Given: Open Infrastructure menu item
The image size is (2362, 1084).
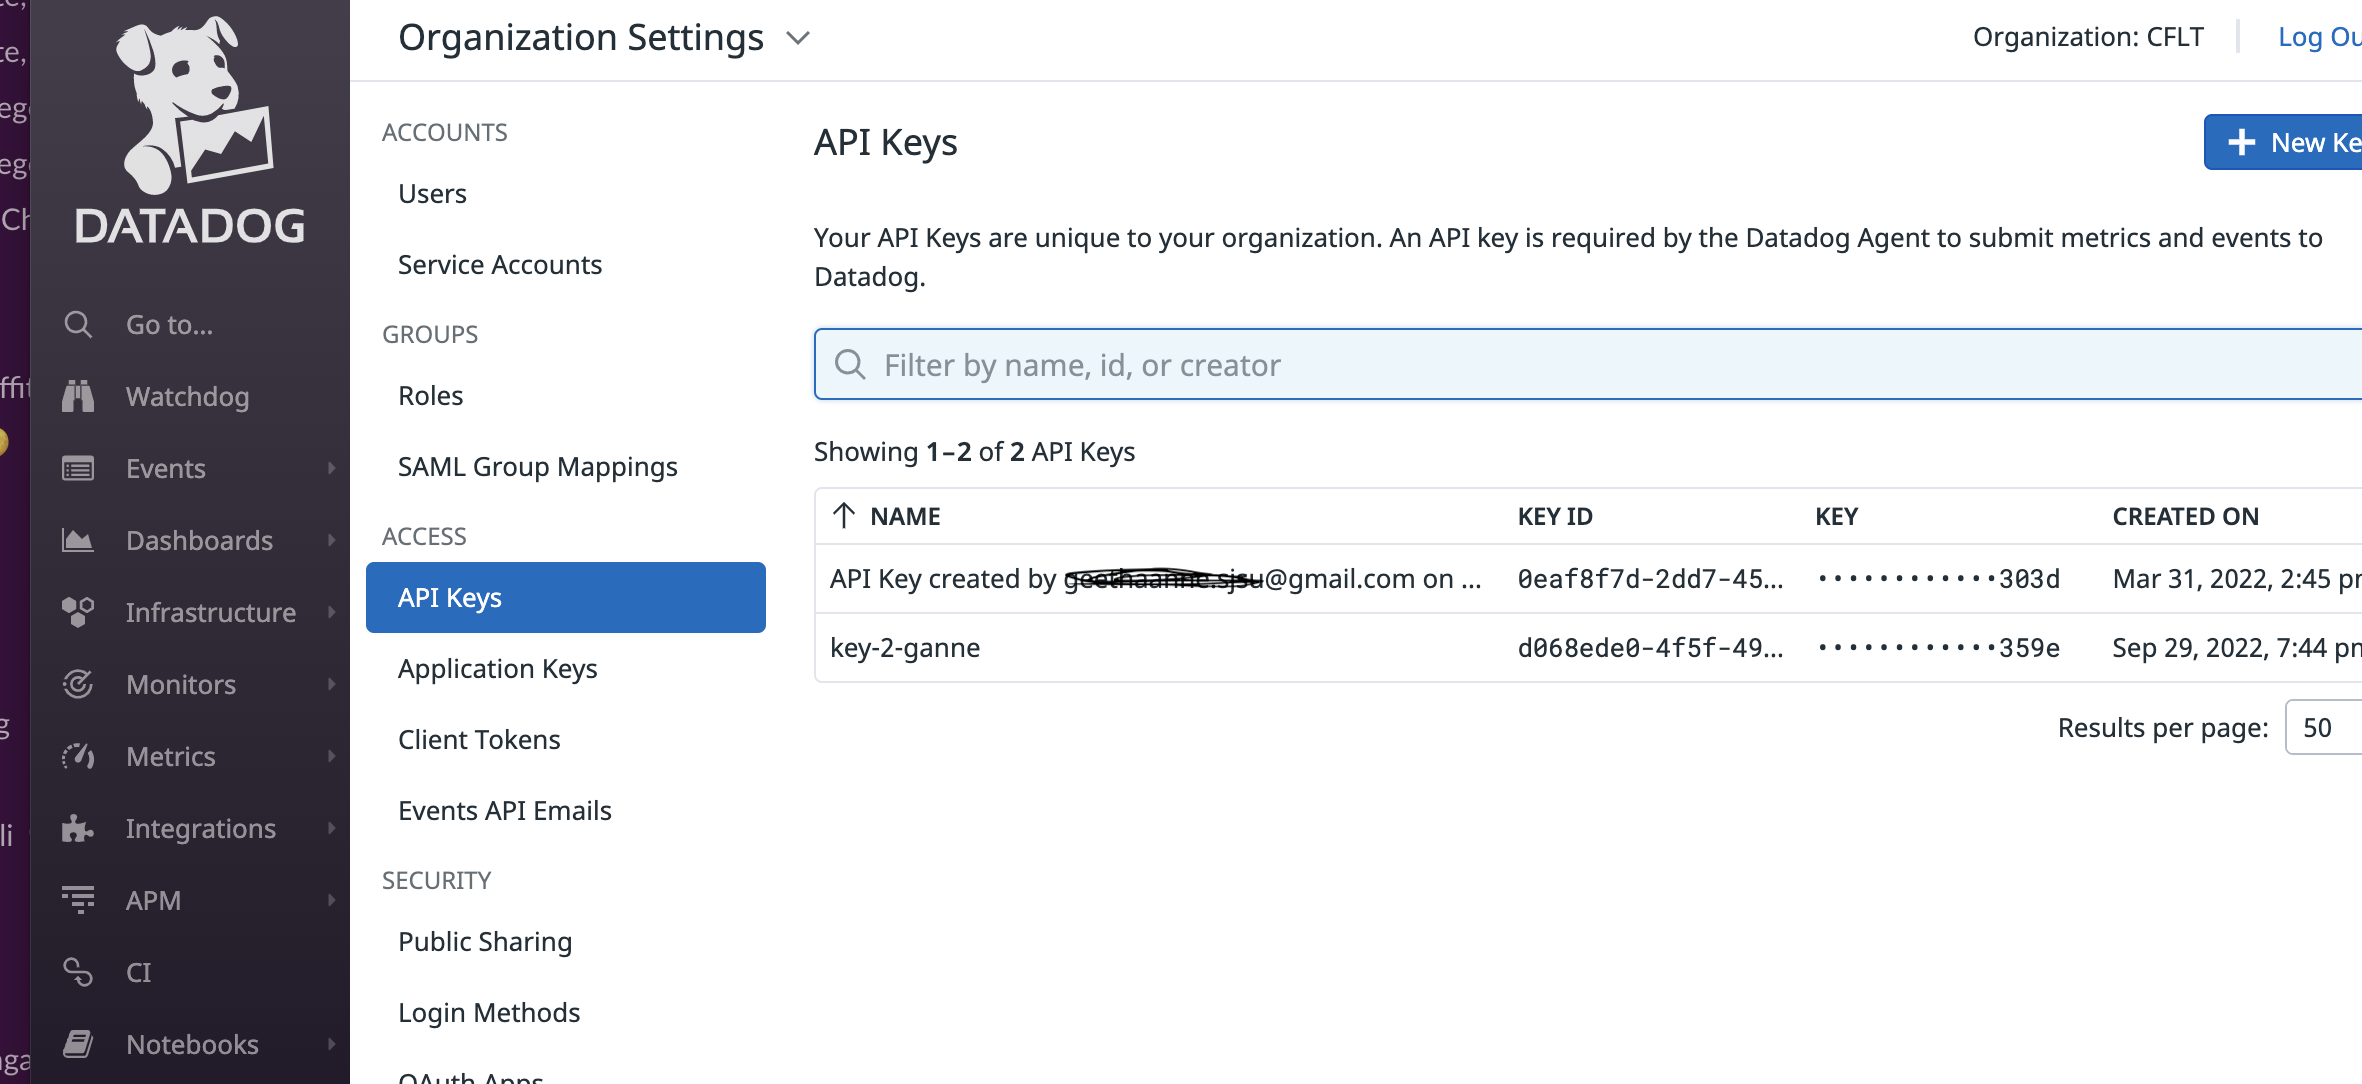Looking at the screenshot, I should click(210, 612).
